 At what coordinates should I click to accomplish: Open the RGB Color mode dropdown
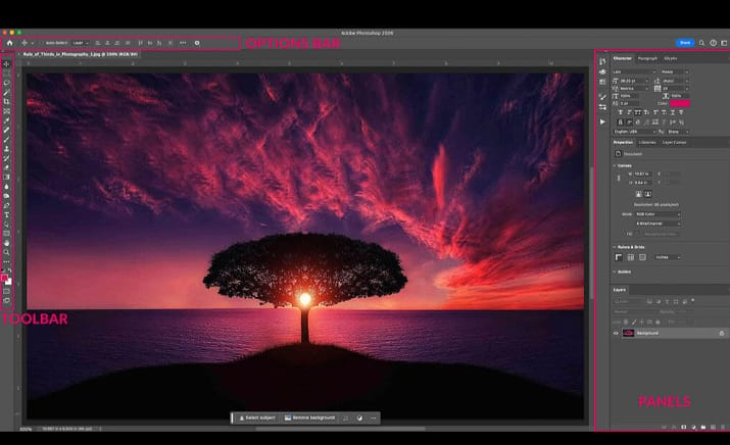657,214
